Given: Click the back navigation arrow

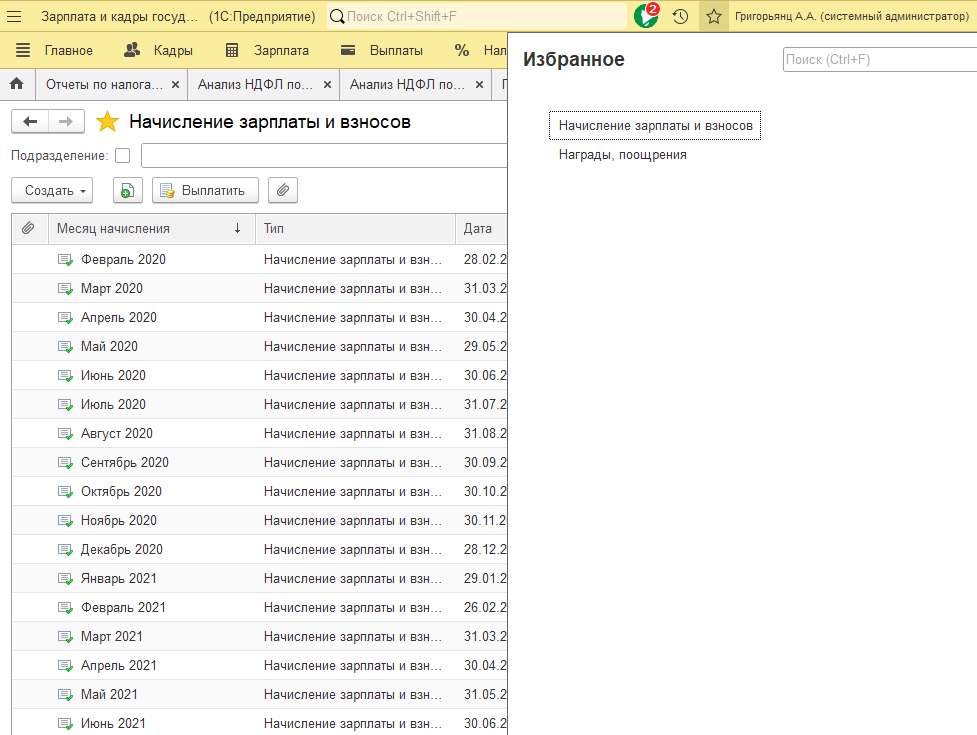Looking at the screenshot, I should (x=30, y=121).
